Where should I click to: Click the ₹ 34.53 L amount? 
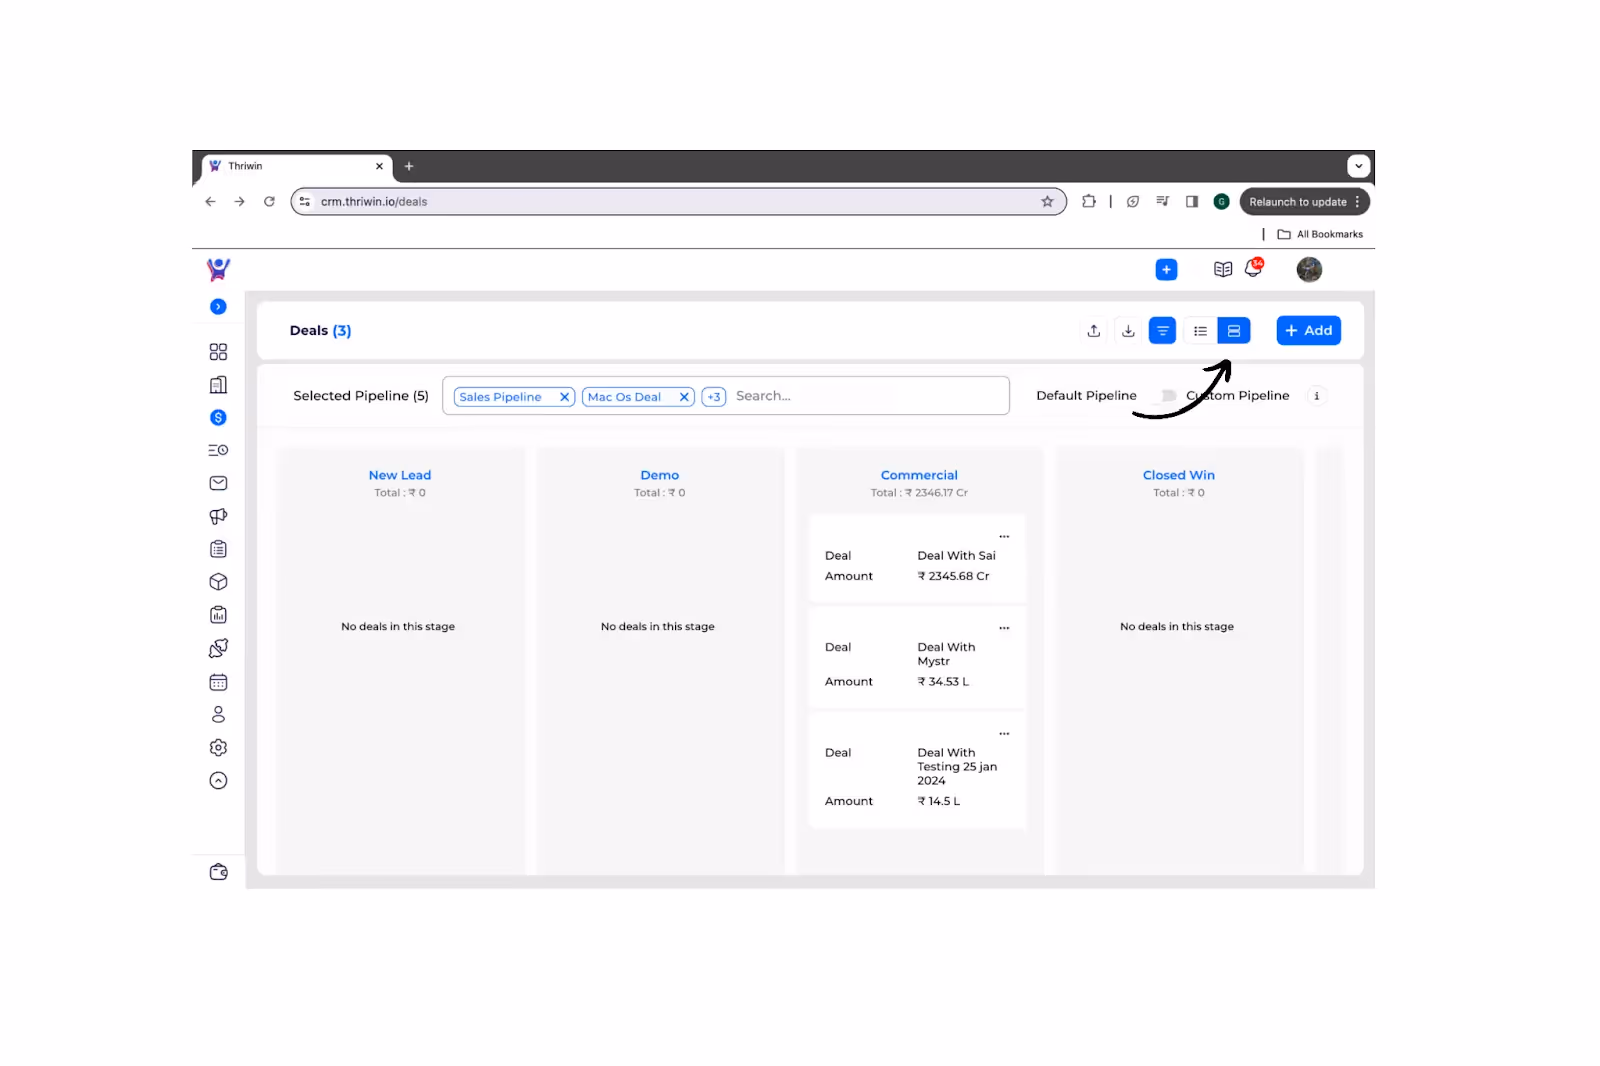[x=943, y=682]
